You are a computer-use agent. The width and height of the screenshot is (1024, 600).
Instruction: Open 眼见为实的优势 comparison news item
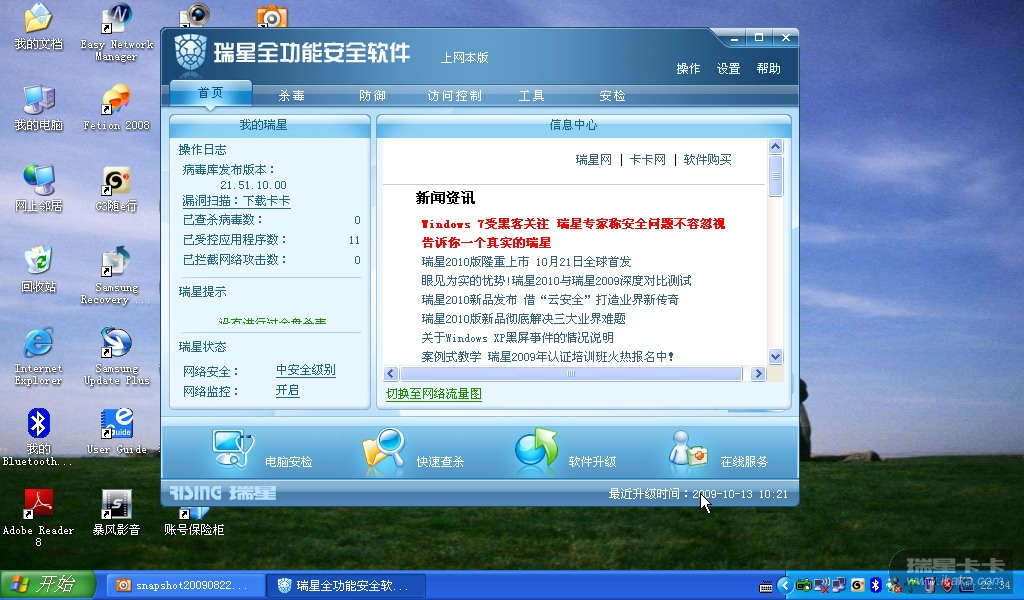(x=556, y=281)
